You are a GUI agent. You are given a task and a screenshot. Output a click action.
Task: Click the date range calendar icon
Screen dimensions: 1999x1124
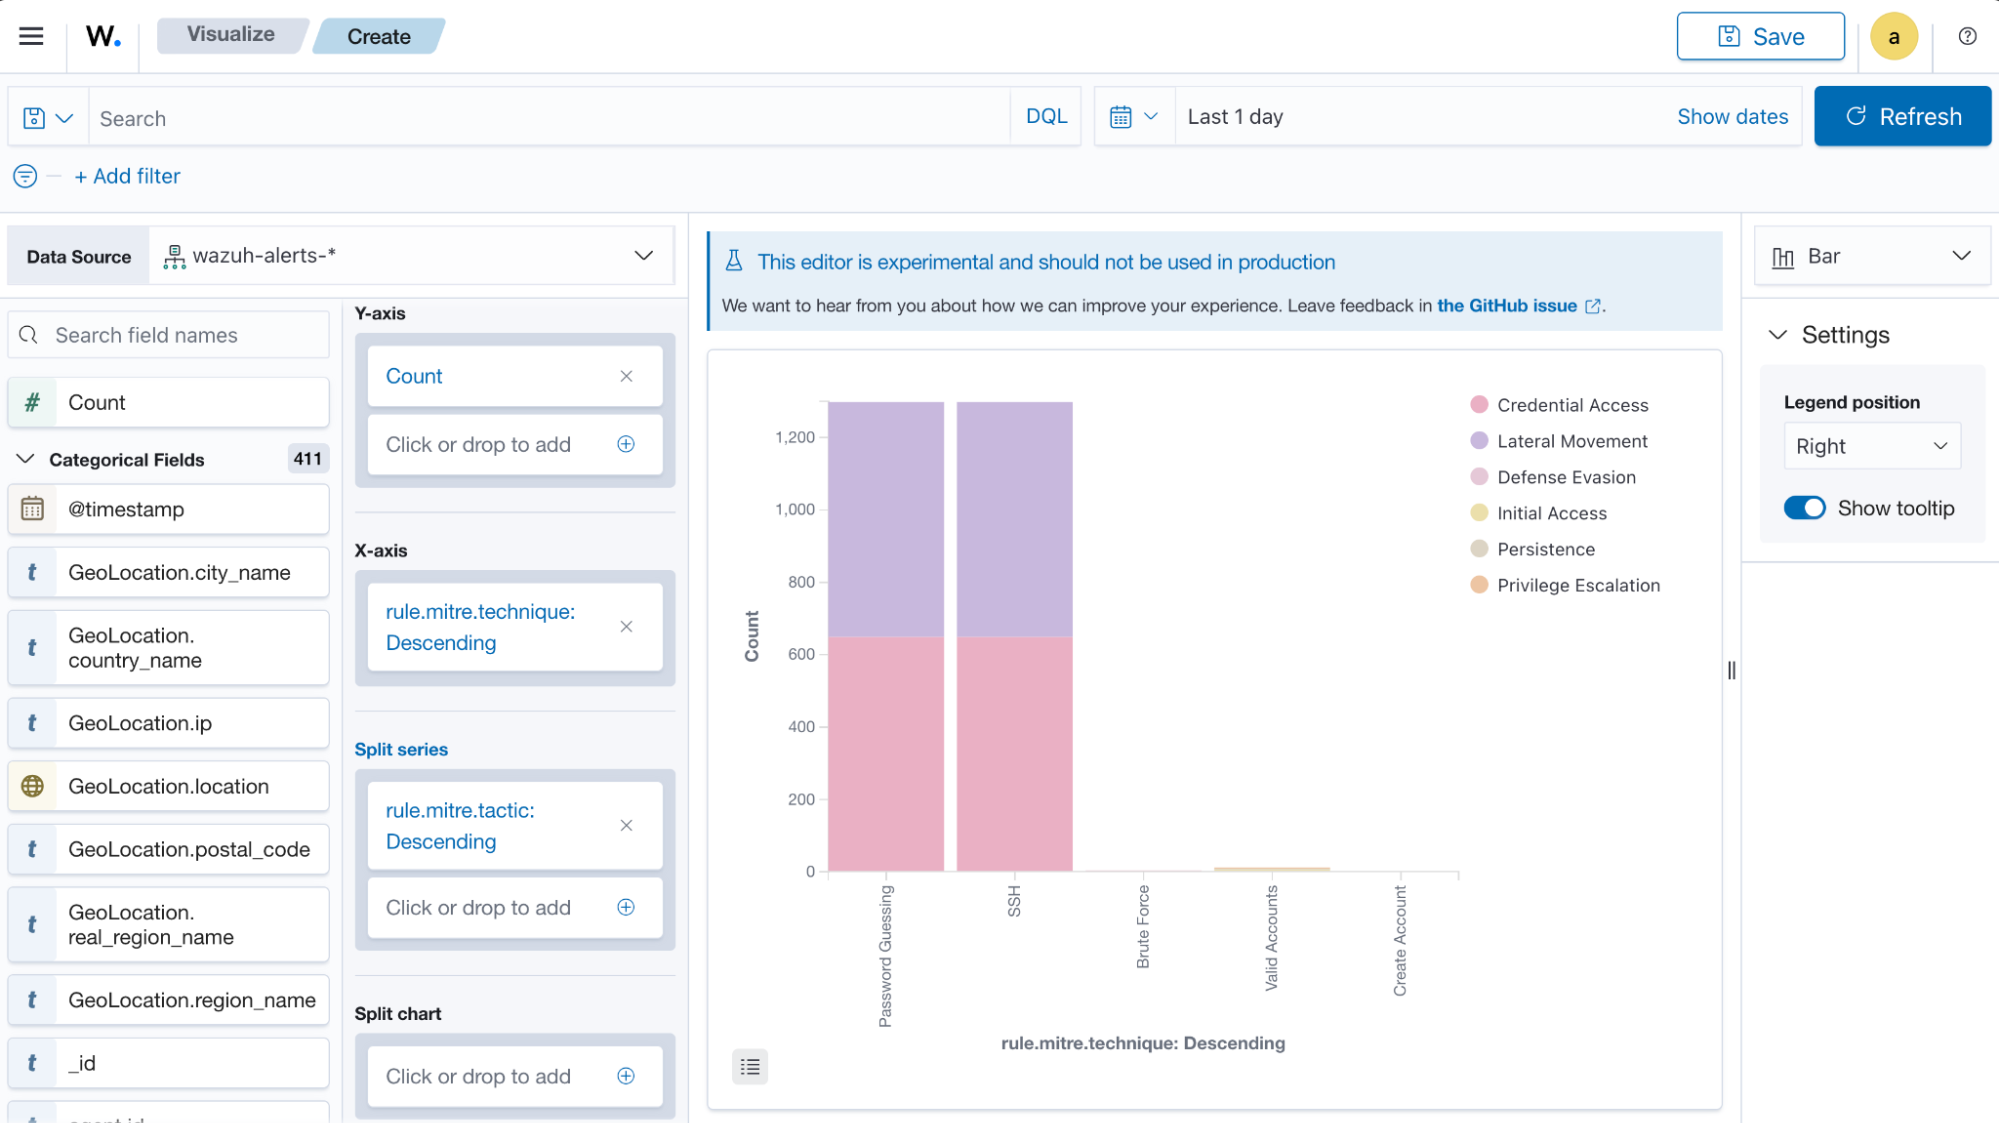[x=1122, y=117]
